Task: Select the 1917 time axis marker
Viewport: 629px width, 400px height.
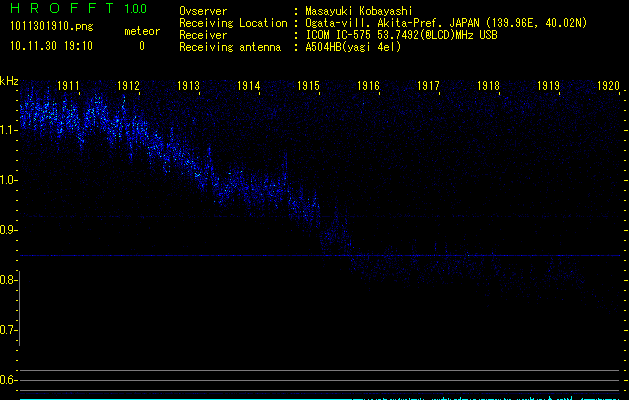Action: click(429, 87)
